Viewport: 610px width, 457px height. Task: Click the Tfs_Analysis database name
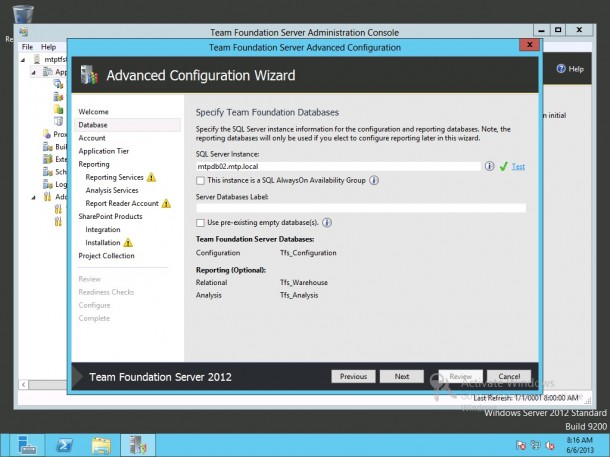click(x=299, y=295)
